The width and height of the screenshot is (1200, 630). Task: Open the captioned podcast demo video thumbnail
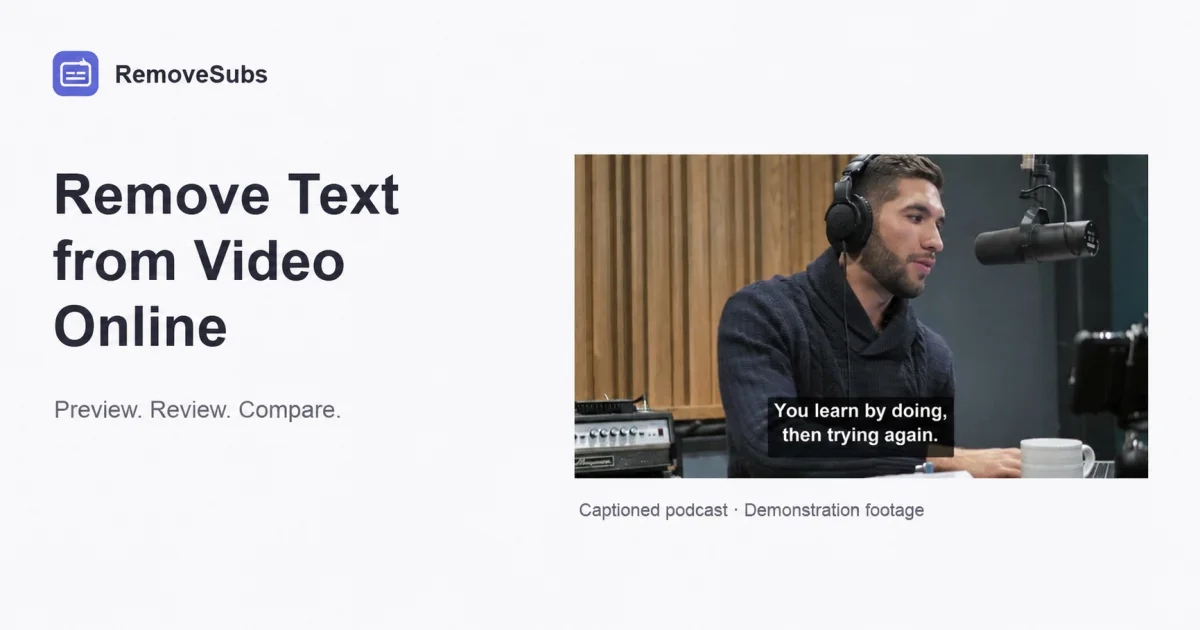(861, 316)
